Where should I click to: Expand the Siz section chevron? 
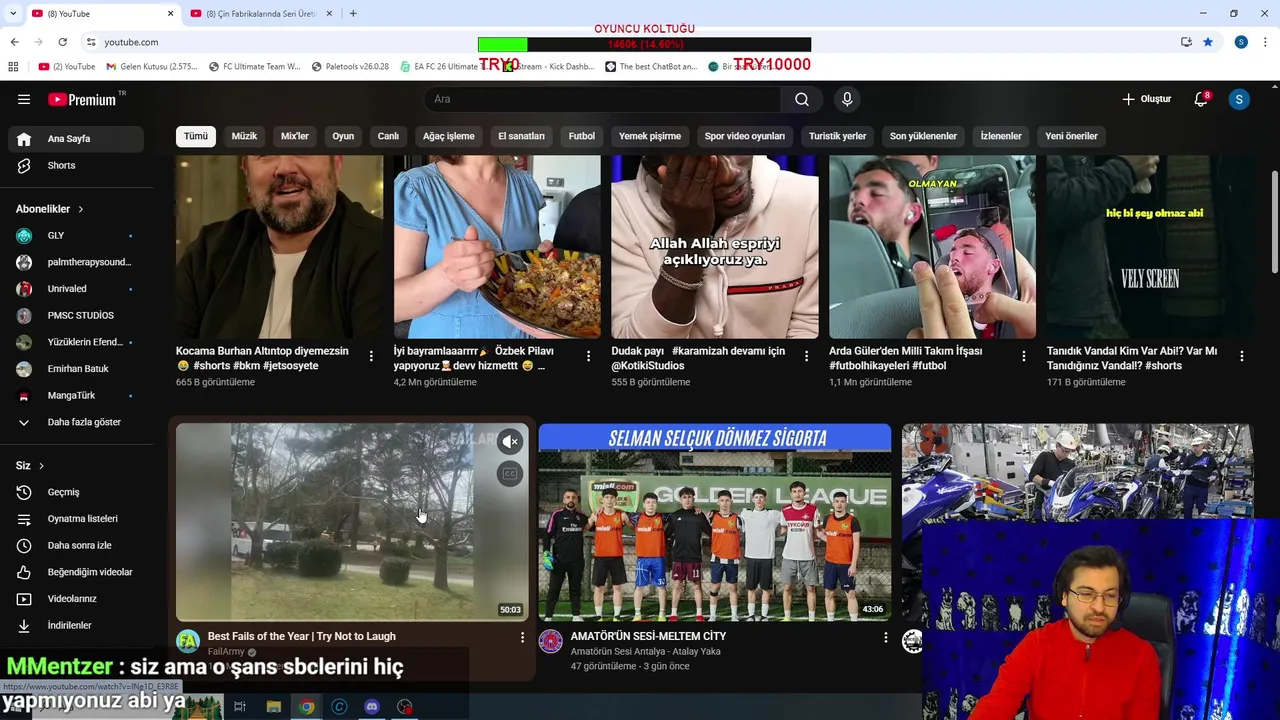[x=41, y=466]
